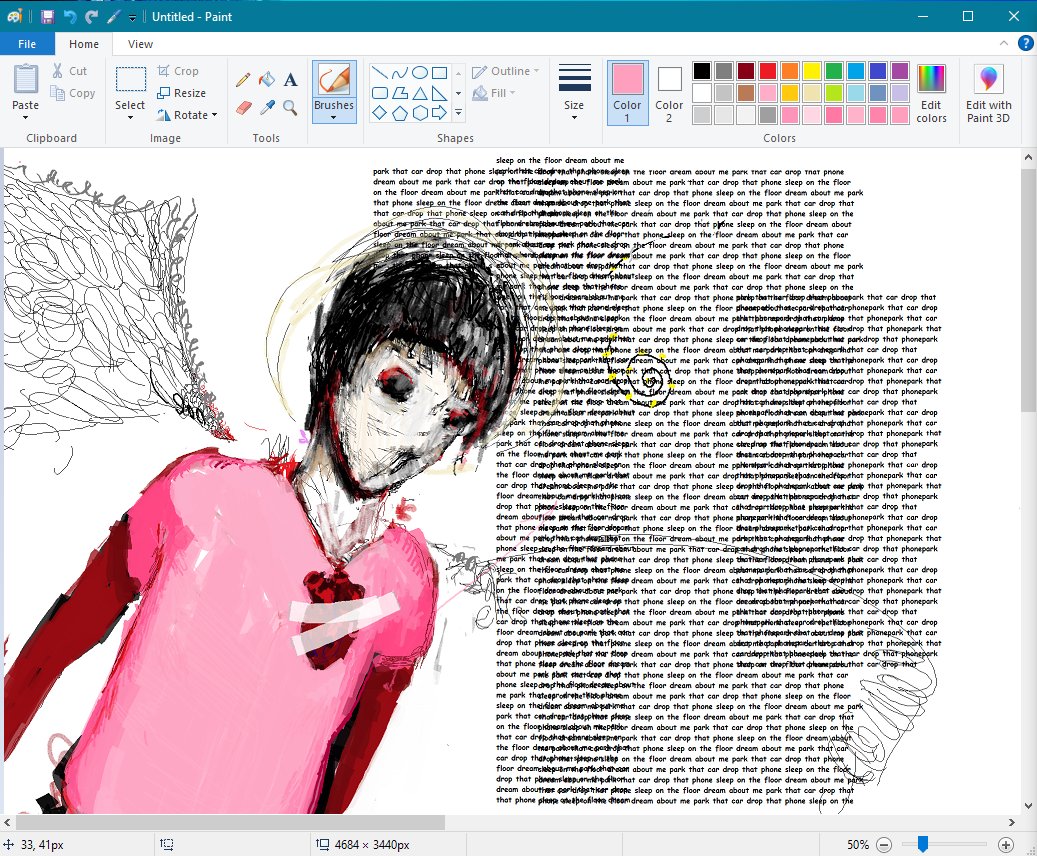This screenshot has width=1037, height=856.
Task: Click Edit with Paint 3D icon
Action: 988,79
